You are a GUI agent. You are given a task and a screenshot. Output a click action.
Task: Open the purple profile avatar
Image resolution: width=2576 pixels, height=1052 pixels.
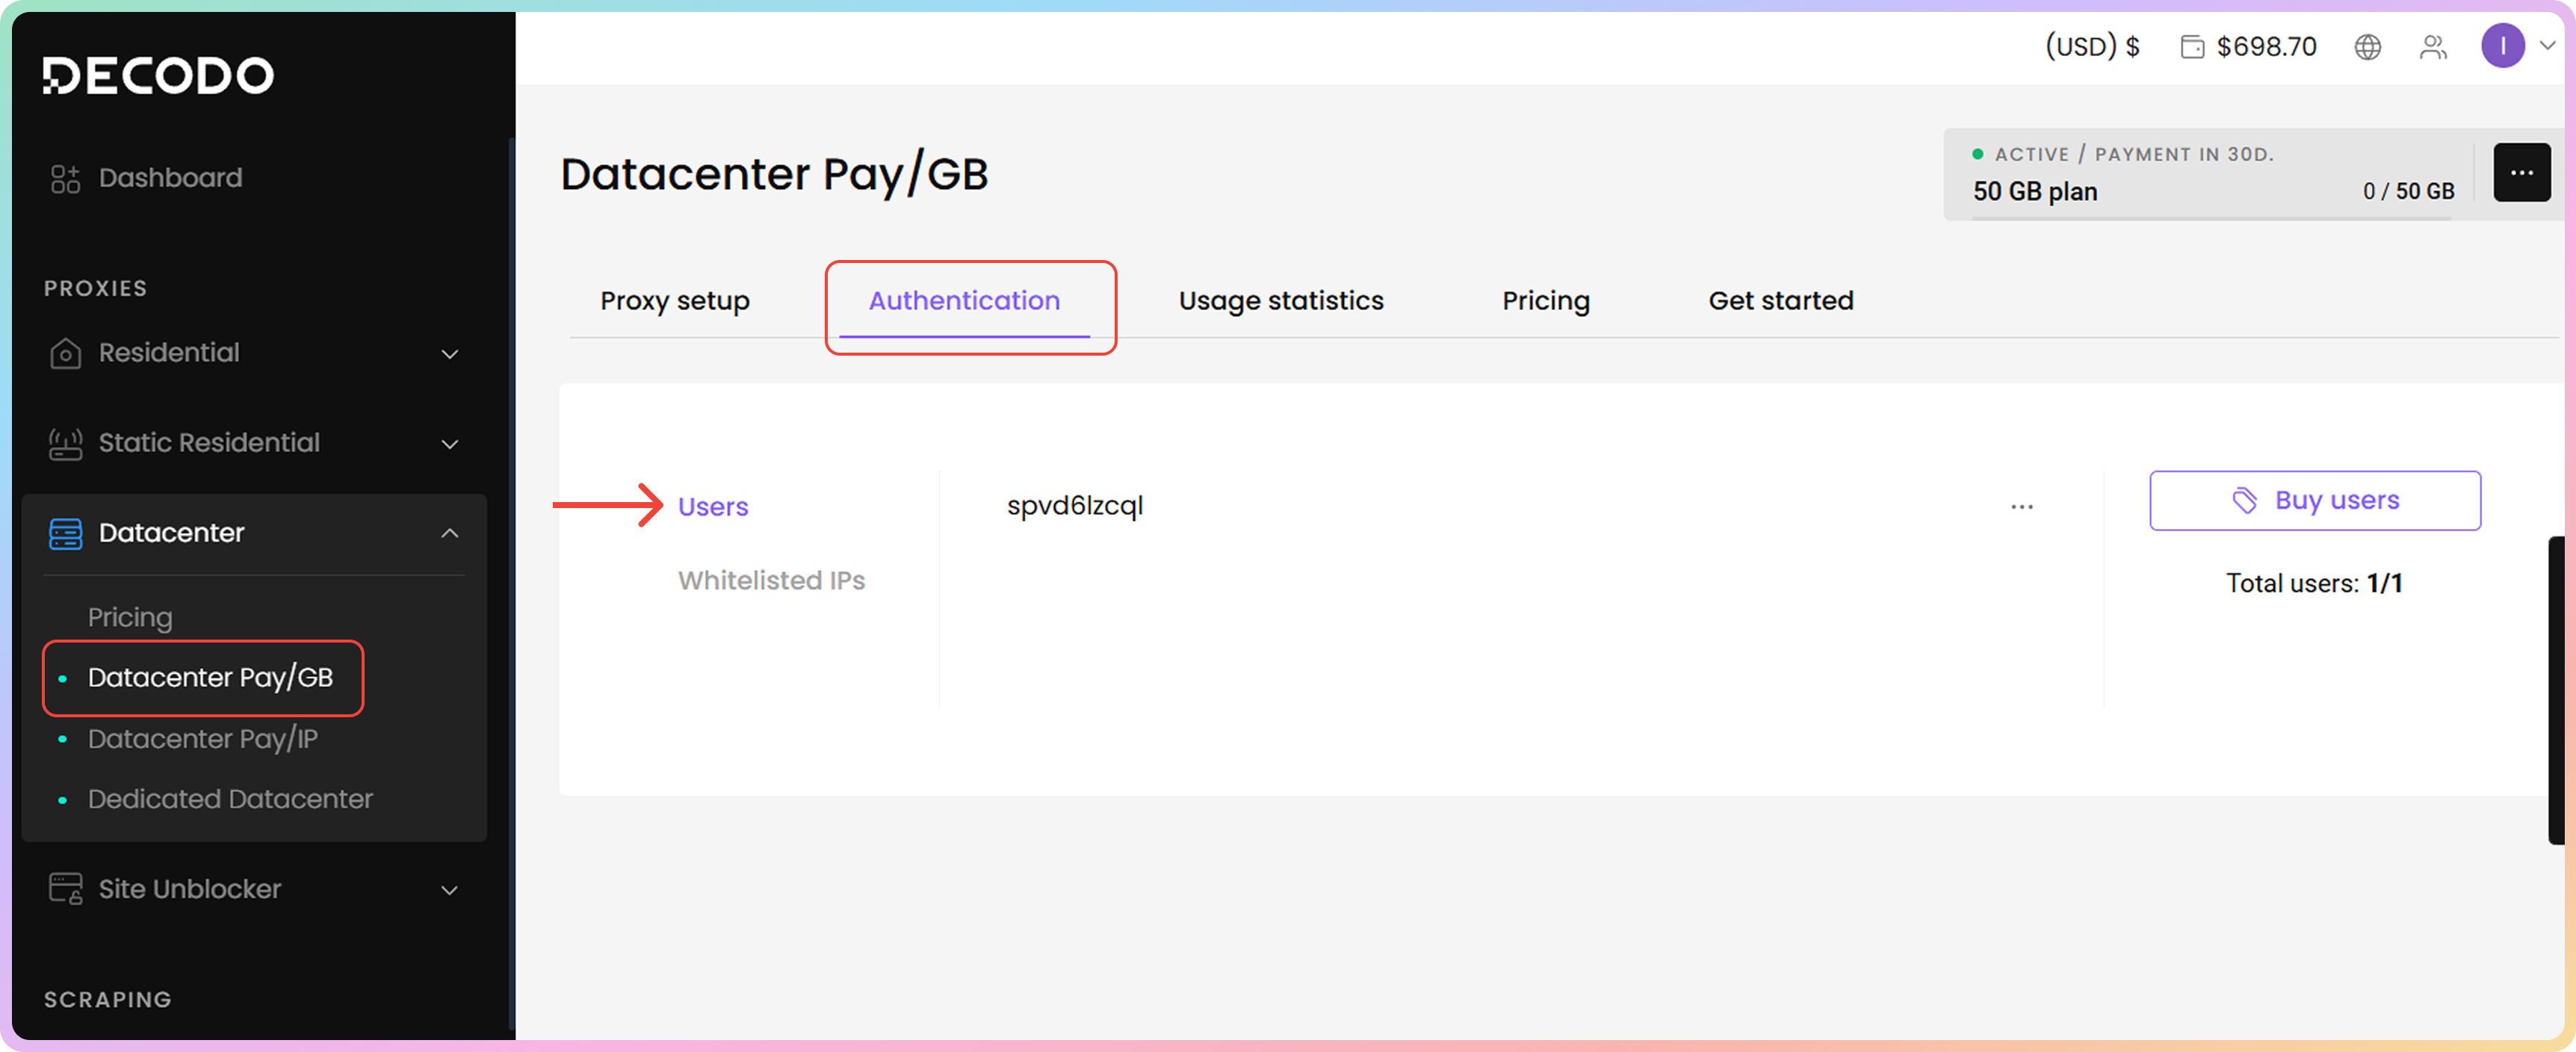[x=2502, y=46]
